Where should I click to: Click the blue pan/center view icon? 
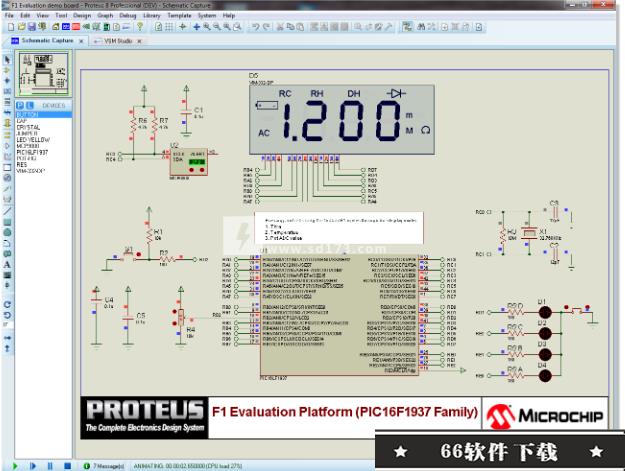coord(197,27)
